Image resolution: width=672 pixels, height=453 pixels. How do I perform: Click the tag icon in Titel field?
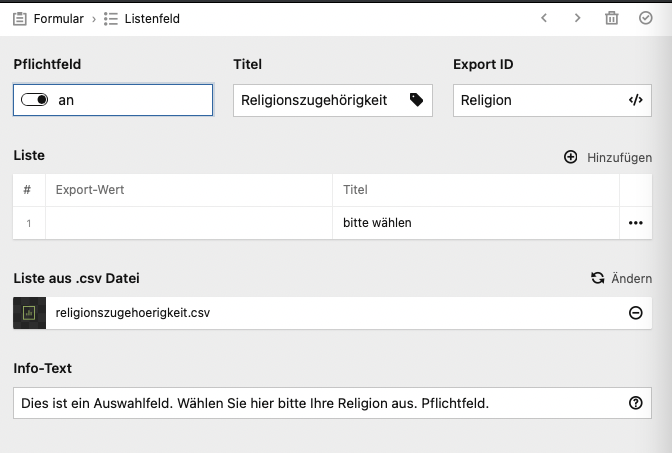(x=416, y=100)
